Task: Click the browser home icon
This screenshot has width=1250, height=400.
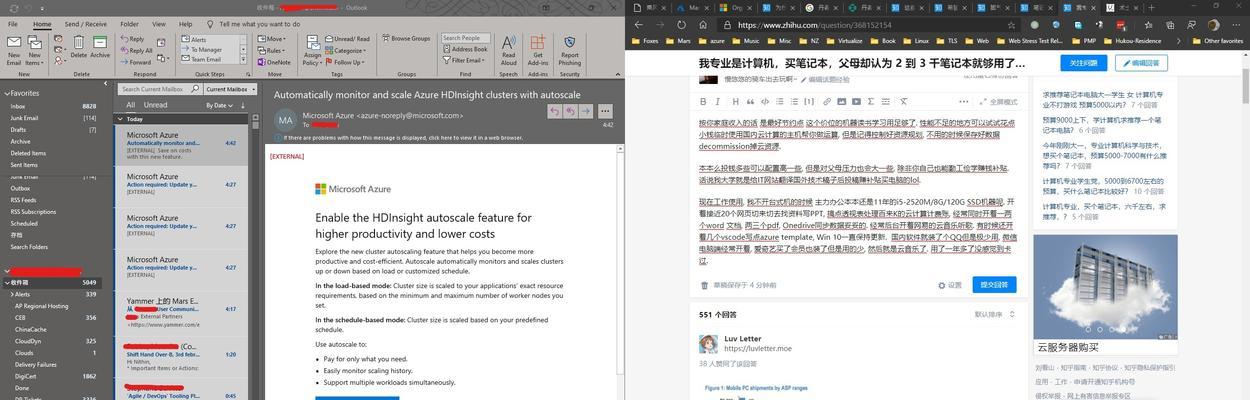Action: click(703, 25)
